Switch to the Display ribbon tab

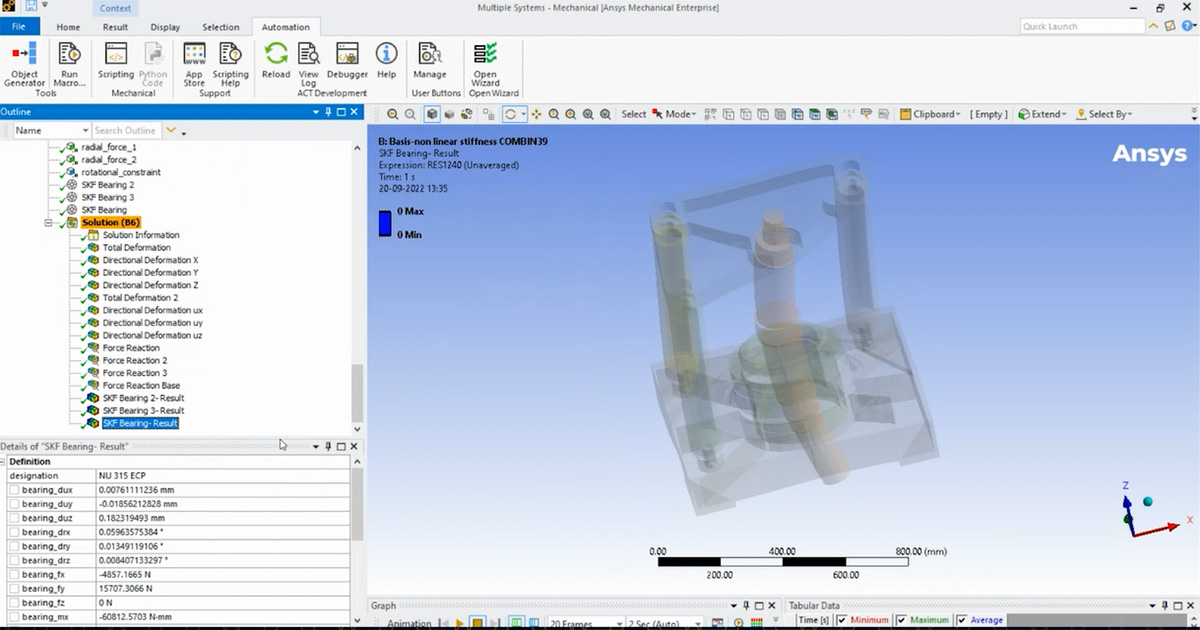pos(165,27)
